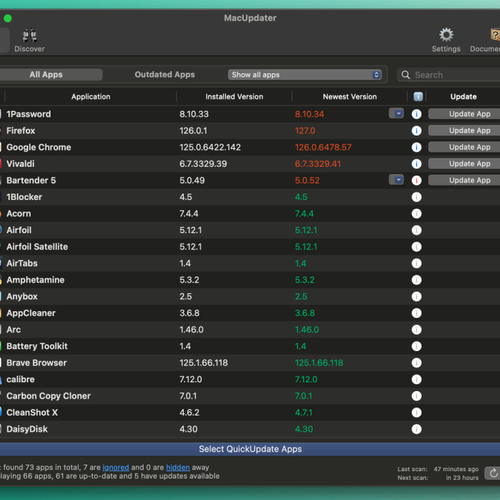The height and width of the screenshot is (500, 500).
Task: Open Settings gear icon
Action: (446, 35)
